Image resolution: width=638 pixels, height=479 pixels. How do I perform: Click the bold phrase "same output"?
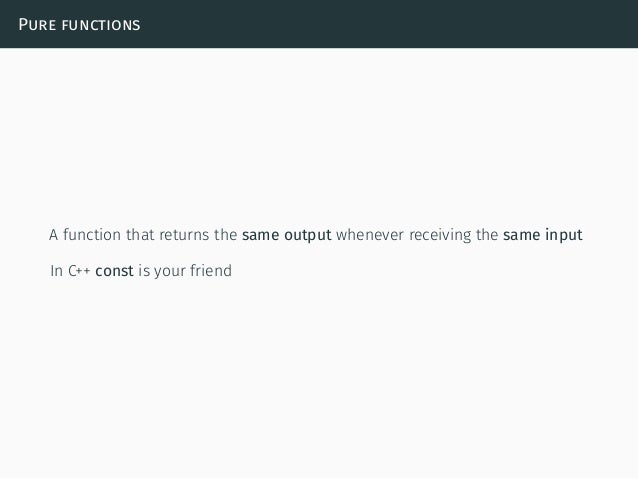click(x=286, y=236)
